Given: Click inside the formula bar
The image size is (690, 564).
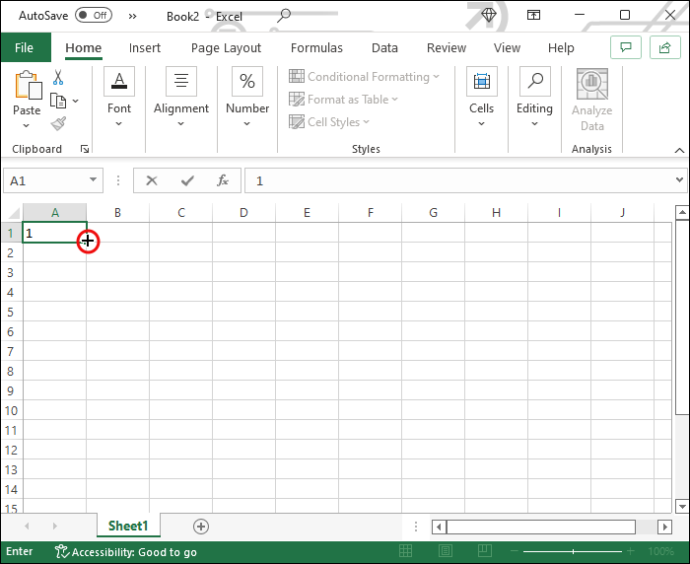Looking at the screenshot, I should click(459, 181).
